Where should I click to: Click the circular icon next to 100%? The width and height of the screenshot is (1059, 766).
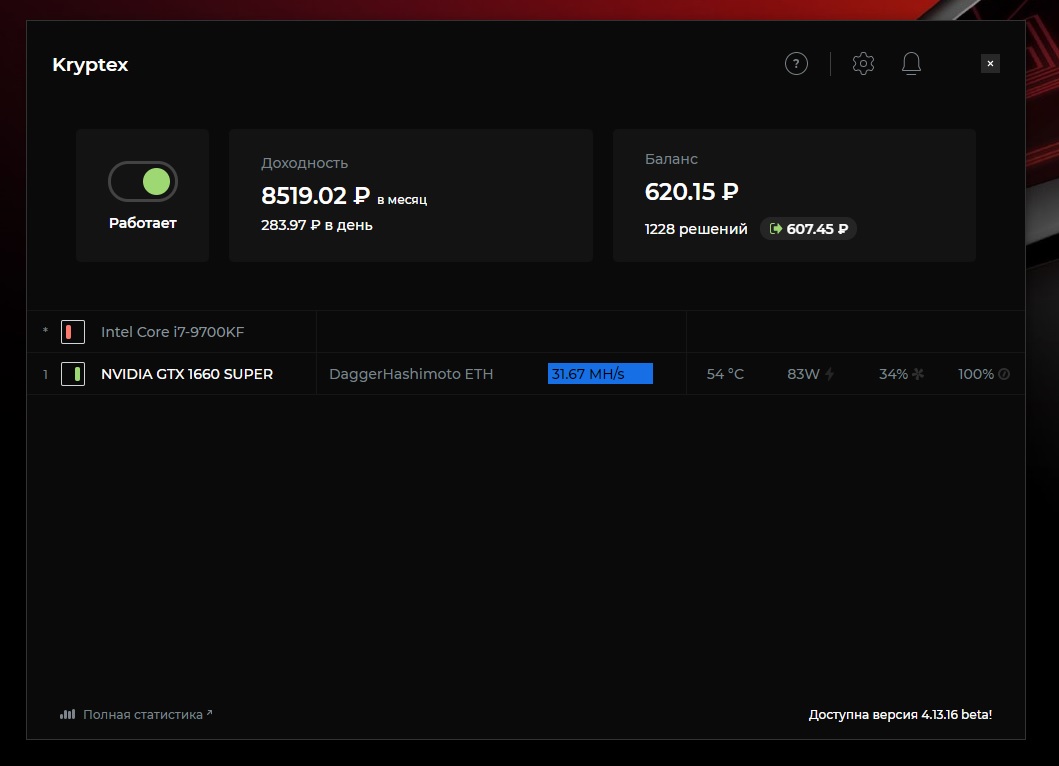coord(1004,374)
